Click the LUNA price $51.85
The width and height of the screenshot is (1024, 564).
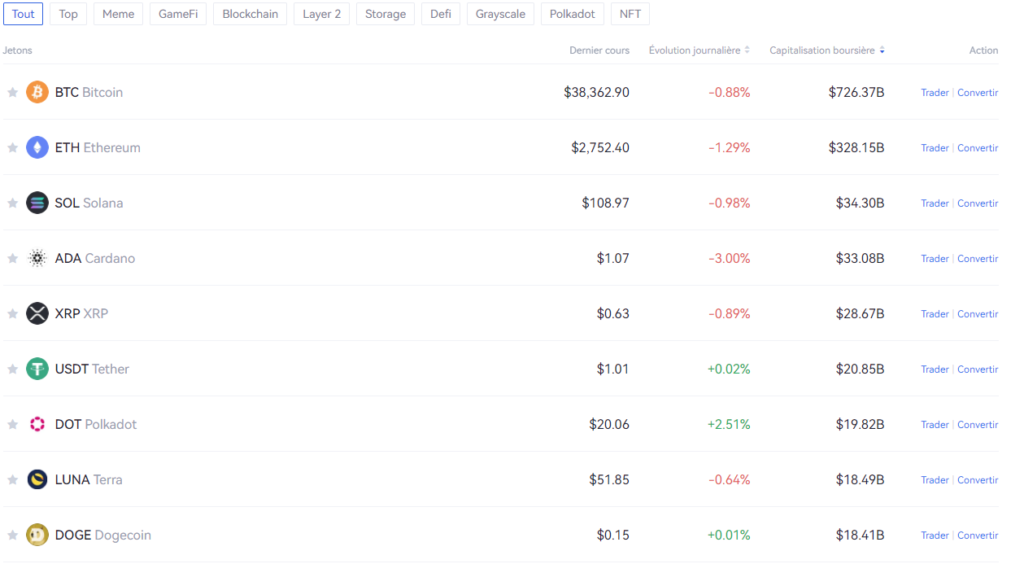click(x=609, y=480)
